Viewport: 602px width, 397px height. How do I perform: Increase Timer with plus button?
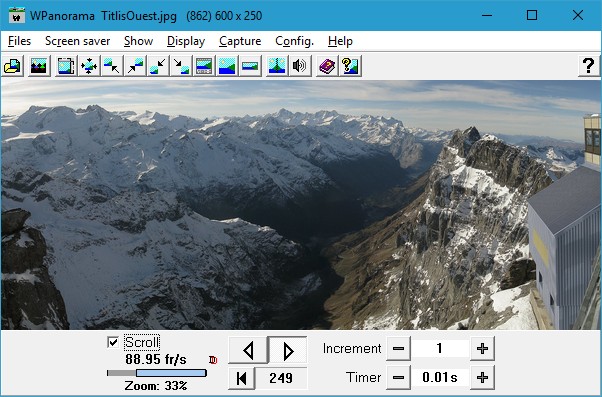[x=482, y=378]
